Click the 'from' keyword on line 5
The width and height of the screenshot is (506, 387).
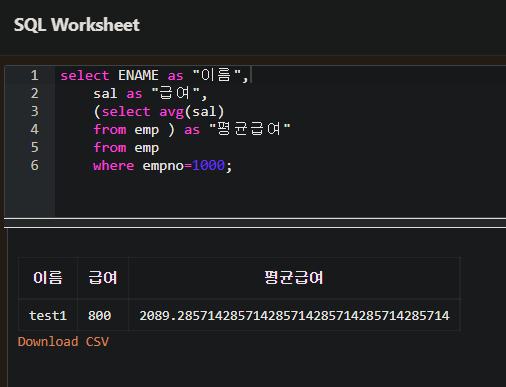point(110,147)
